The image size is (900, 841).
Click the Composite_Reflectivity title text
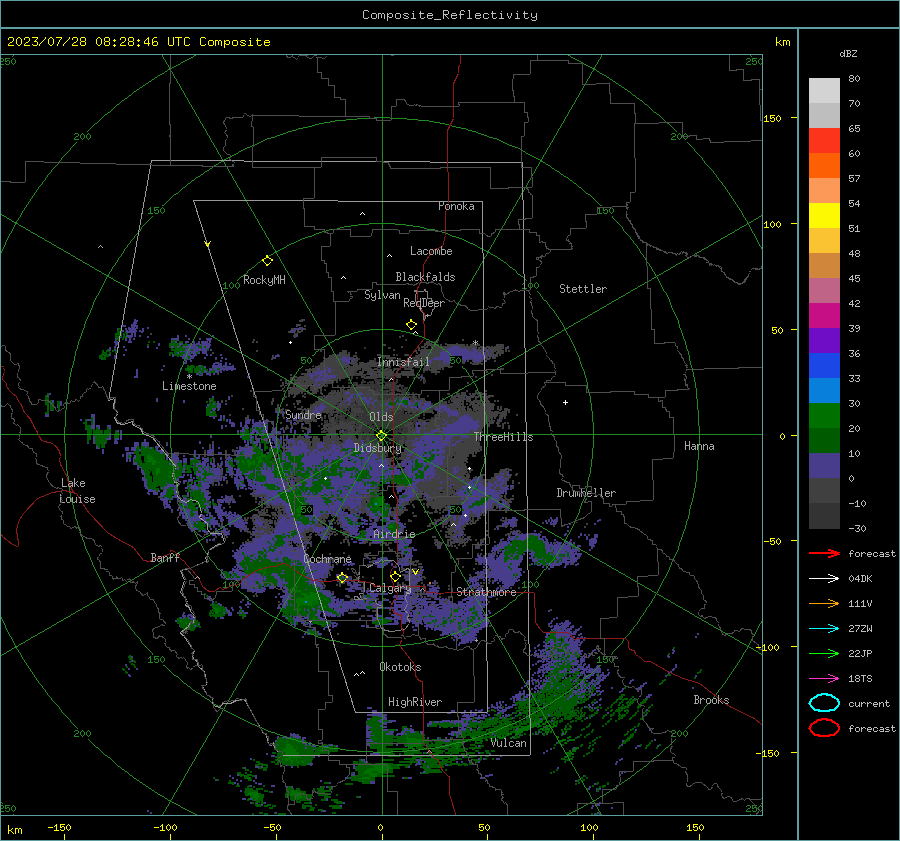point(449,15)
